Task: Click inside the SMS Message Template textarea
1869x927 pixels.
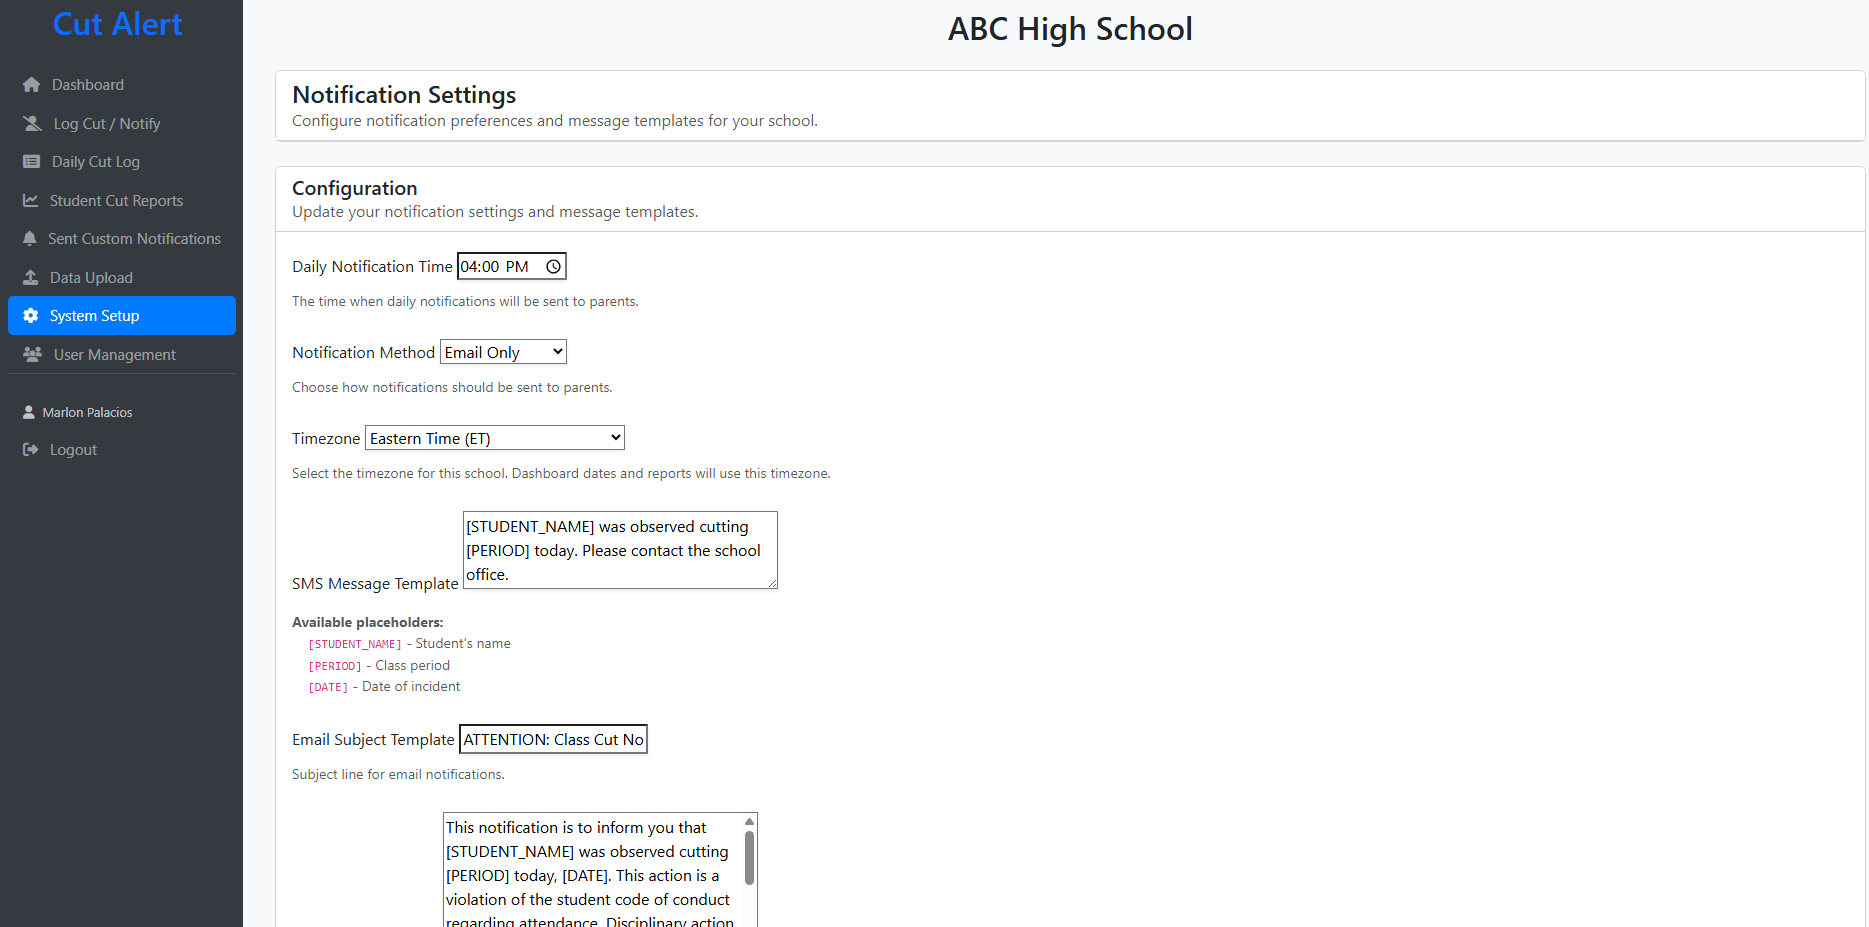Action: (x=619, y=550)
